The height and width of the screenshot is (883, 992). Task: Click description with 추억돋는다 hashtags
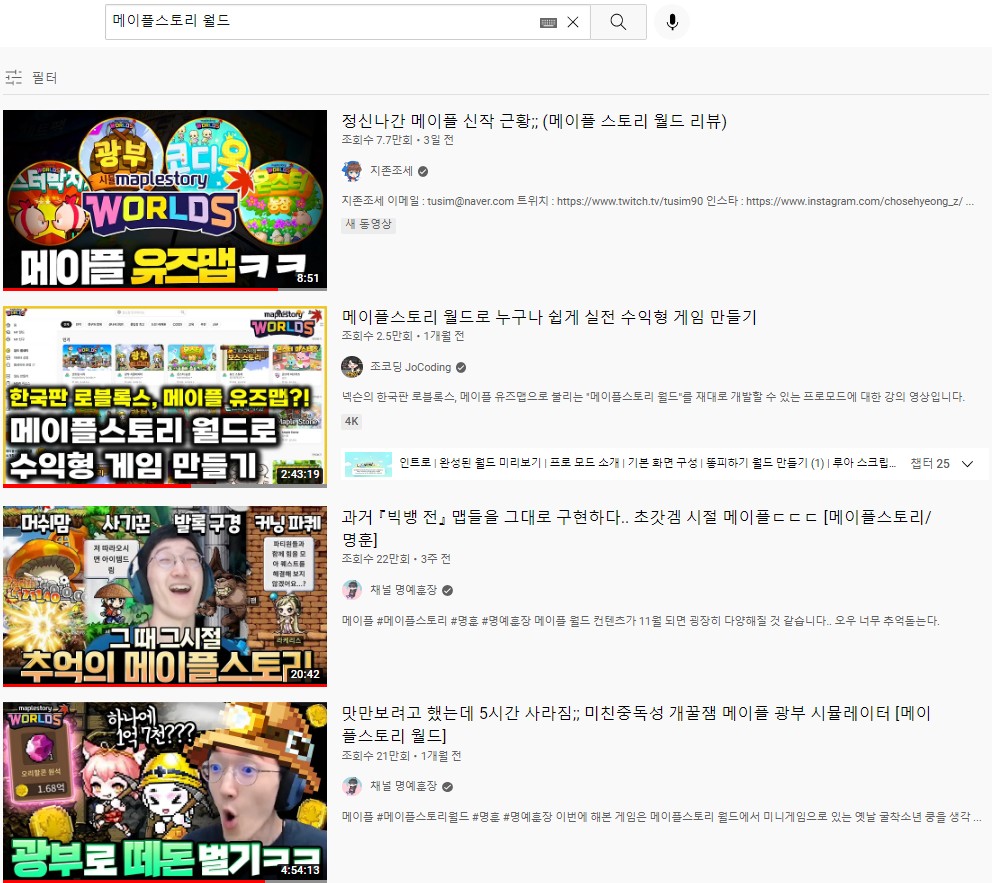[x=641, y=621]
